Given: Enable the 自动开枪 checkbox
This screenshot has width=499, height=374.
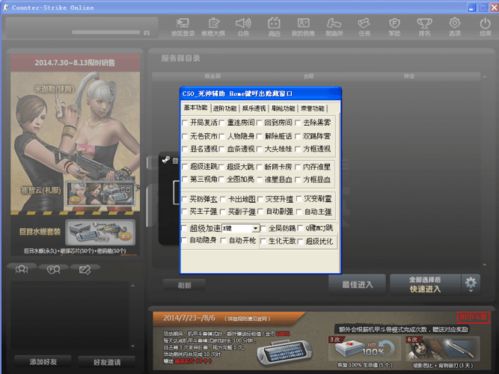Looking at the screenshot, I should point(223,240).
